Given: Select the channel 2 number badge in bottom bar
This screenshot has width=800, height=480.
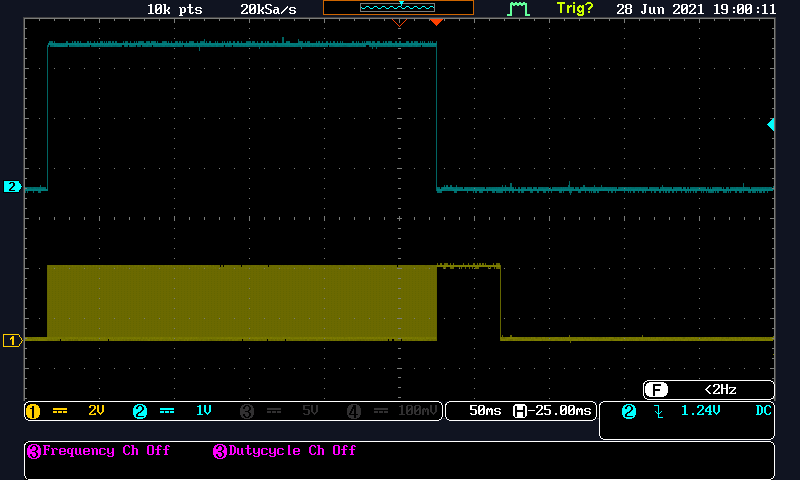Looking at the screenshot, I should (140, 411).
